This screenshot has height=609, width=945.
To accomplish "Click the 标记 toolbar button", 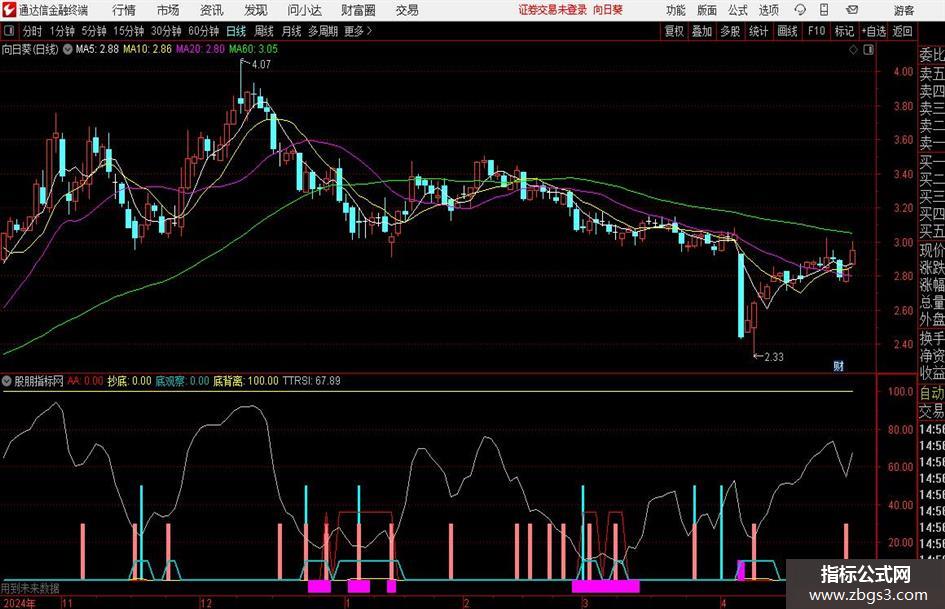I will click(844, 31).
